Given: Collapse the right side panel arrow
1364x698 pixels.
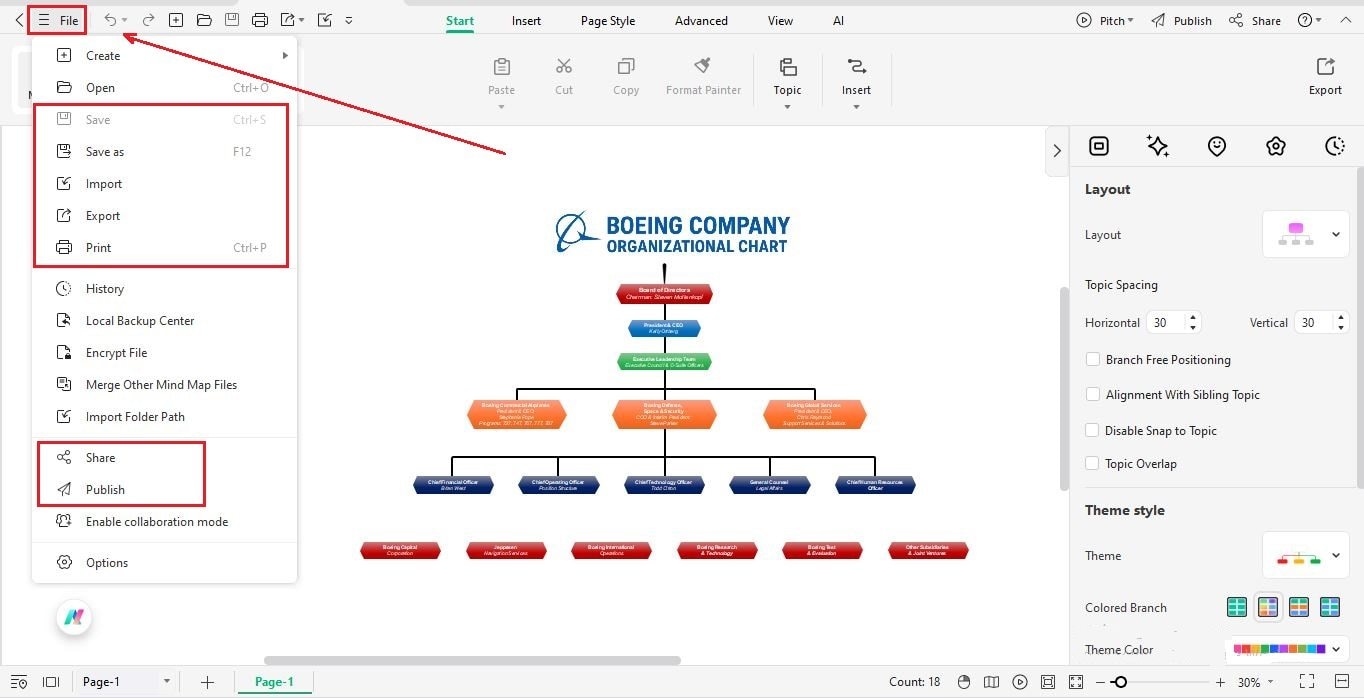Looking at the screenshot, I should [1057, 151].
